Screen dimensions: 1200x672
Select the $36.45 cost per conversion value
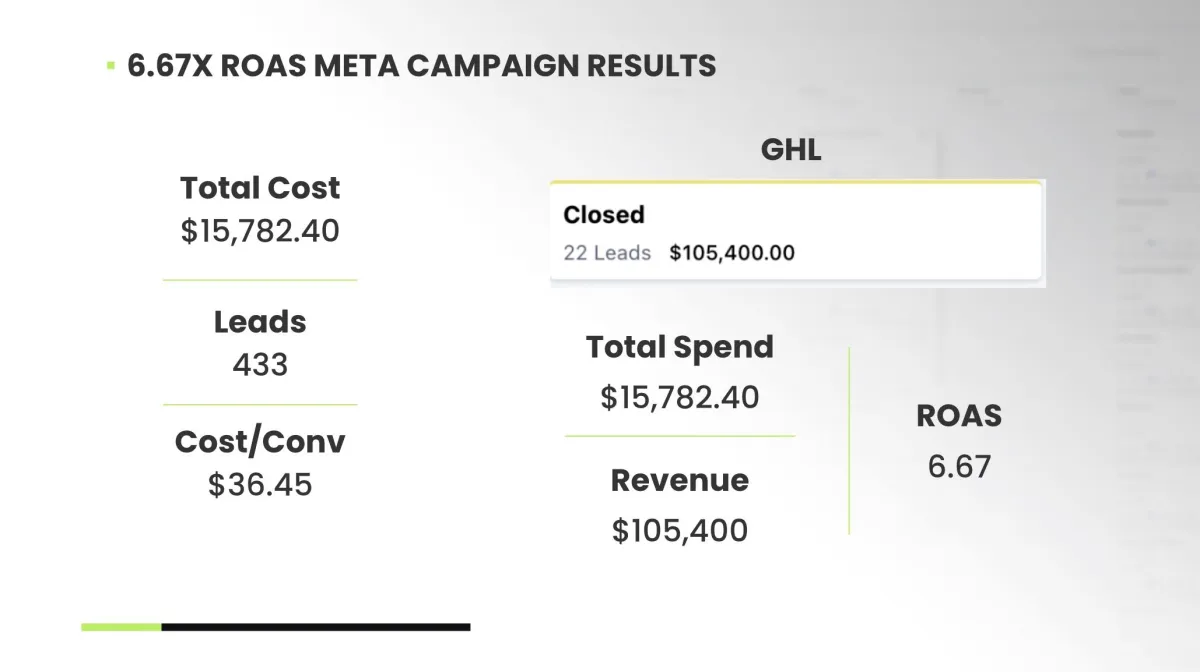[x=260, y=485]
